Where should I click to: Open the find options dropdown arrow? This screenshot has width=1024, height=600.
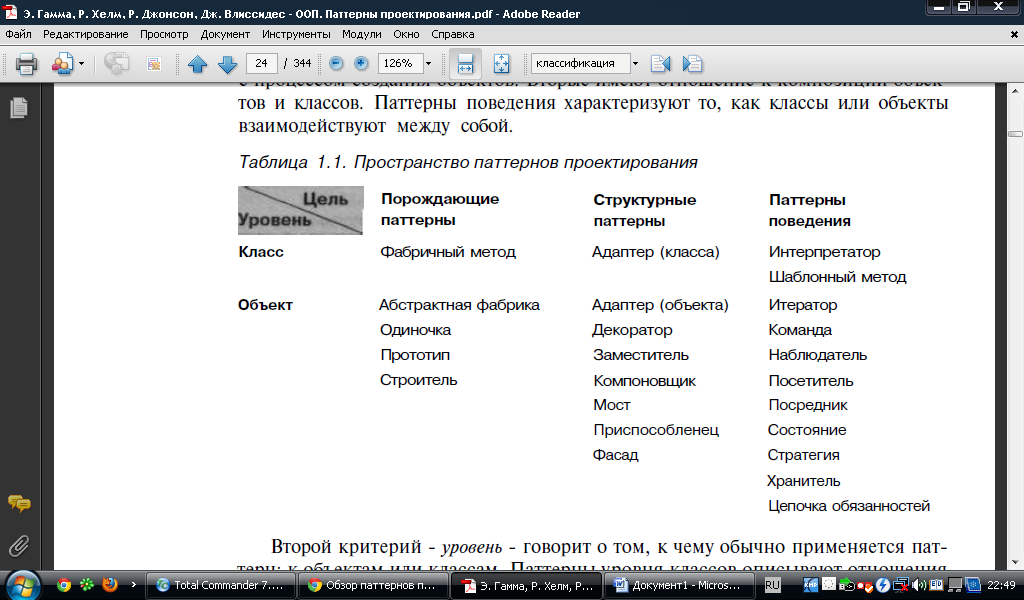point(635,63)
